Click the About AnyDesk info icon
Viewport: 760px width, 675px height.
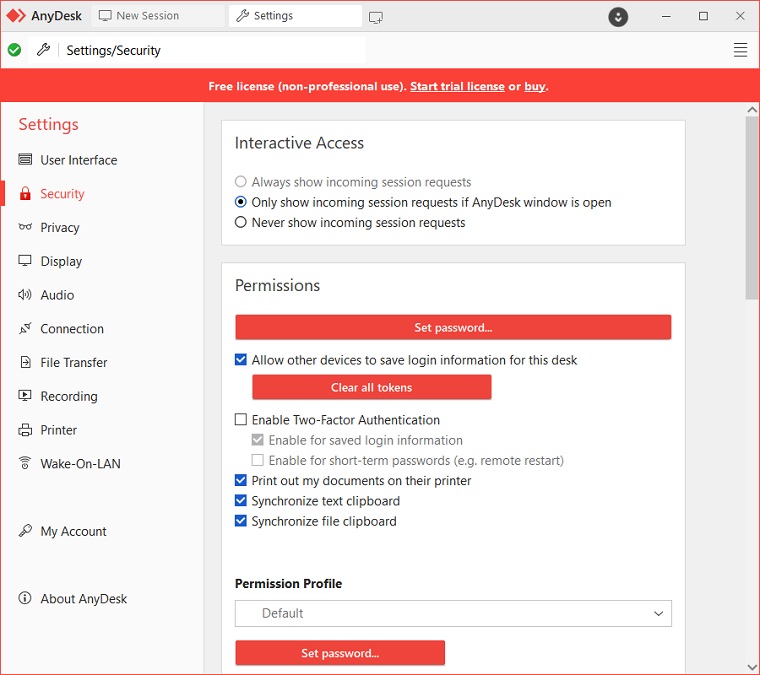25,598
